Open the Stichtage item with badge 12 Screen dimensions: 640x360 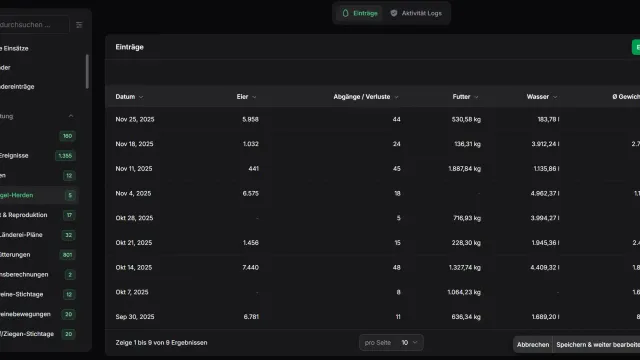click(x=38, y=294)
